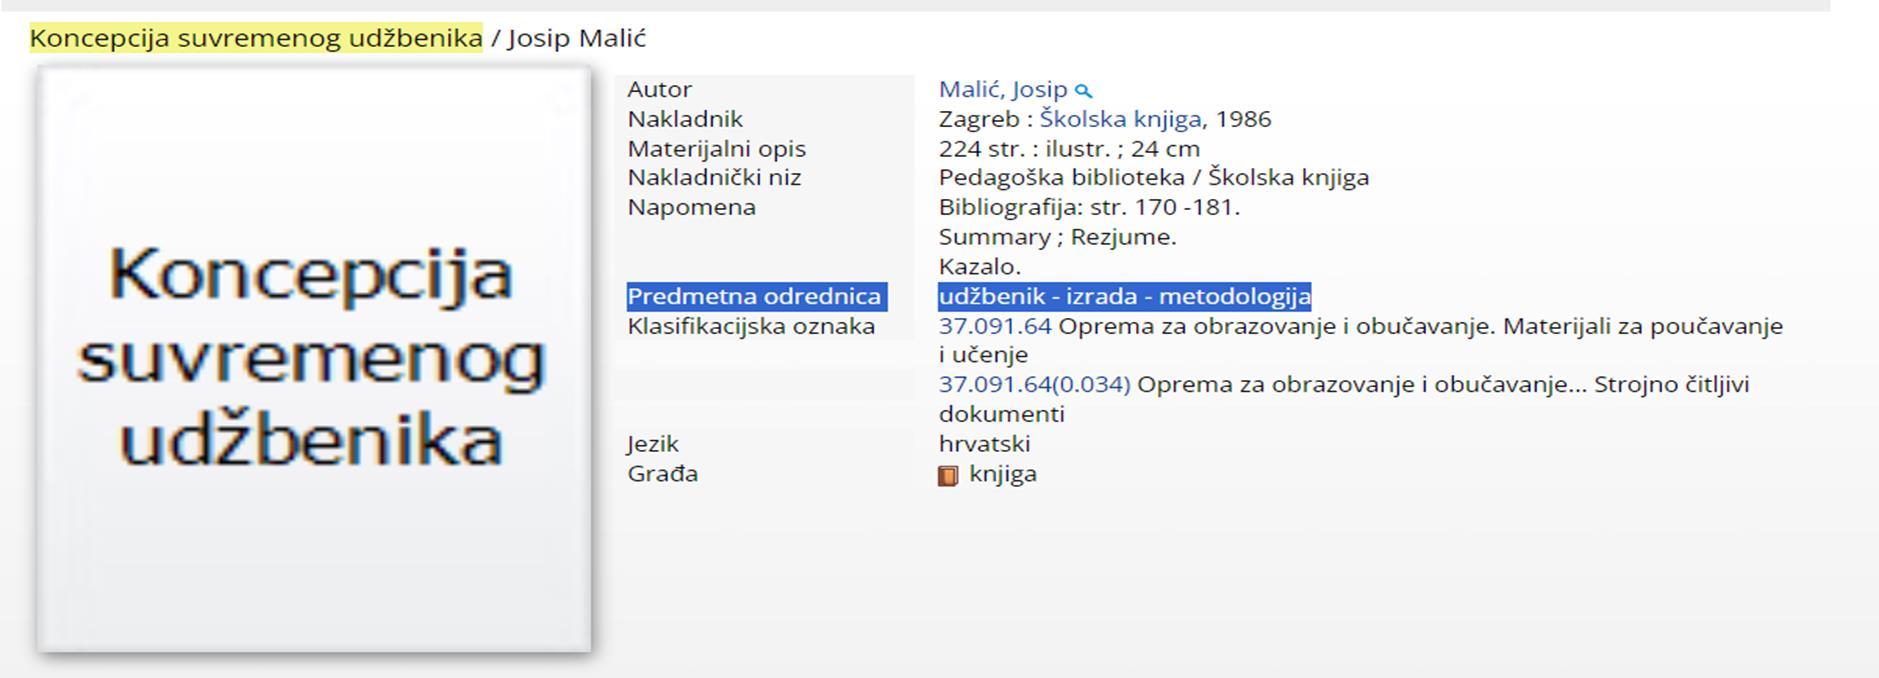
Task: Click the Klasifikacijska oznaka label
Action: pos(751,326)
